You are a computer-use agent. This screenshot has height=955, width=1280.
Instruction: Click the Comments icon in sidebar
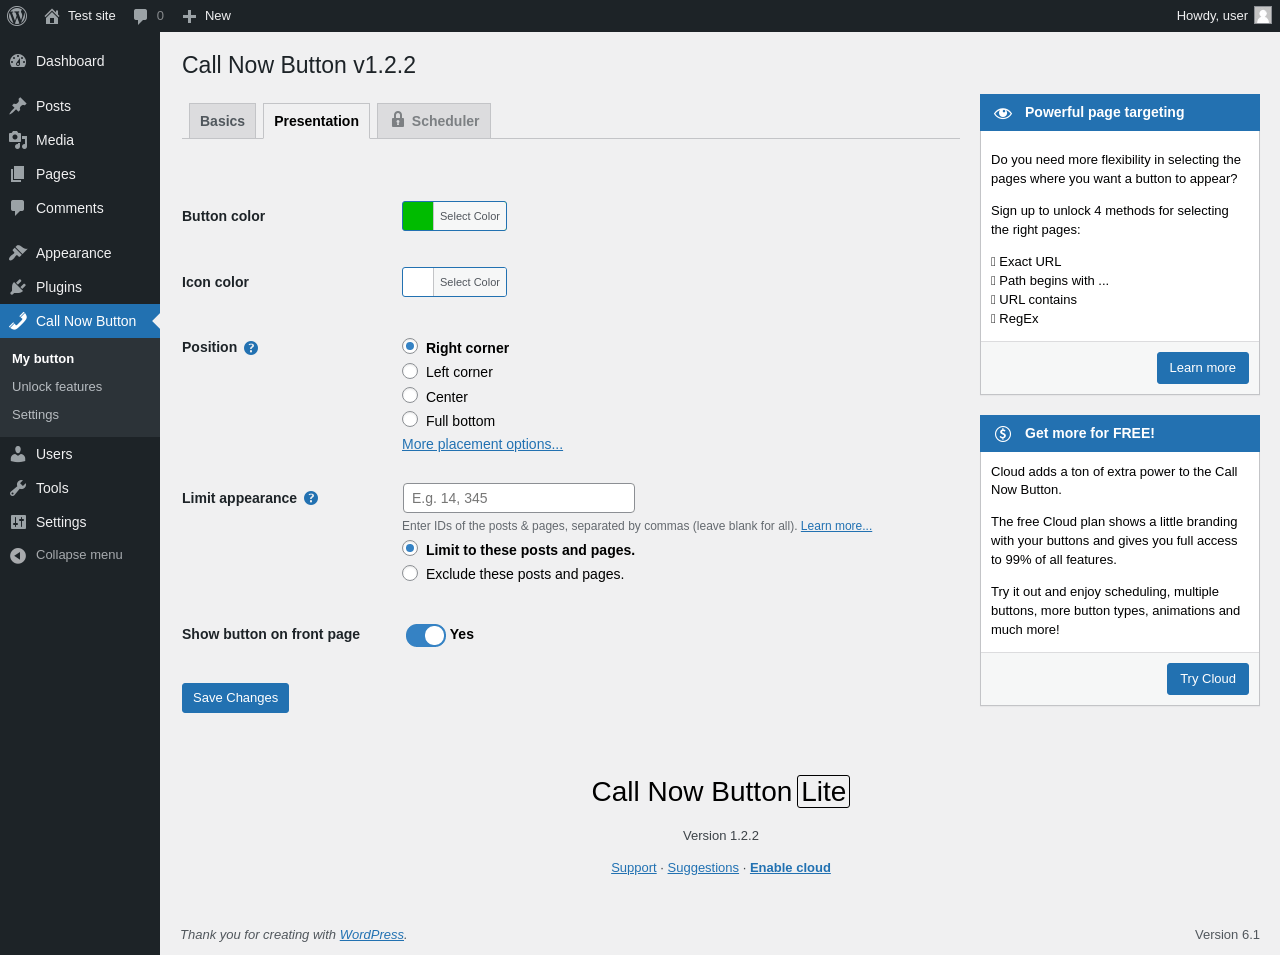pyautogui.click(x=18, y=208)
